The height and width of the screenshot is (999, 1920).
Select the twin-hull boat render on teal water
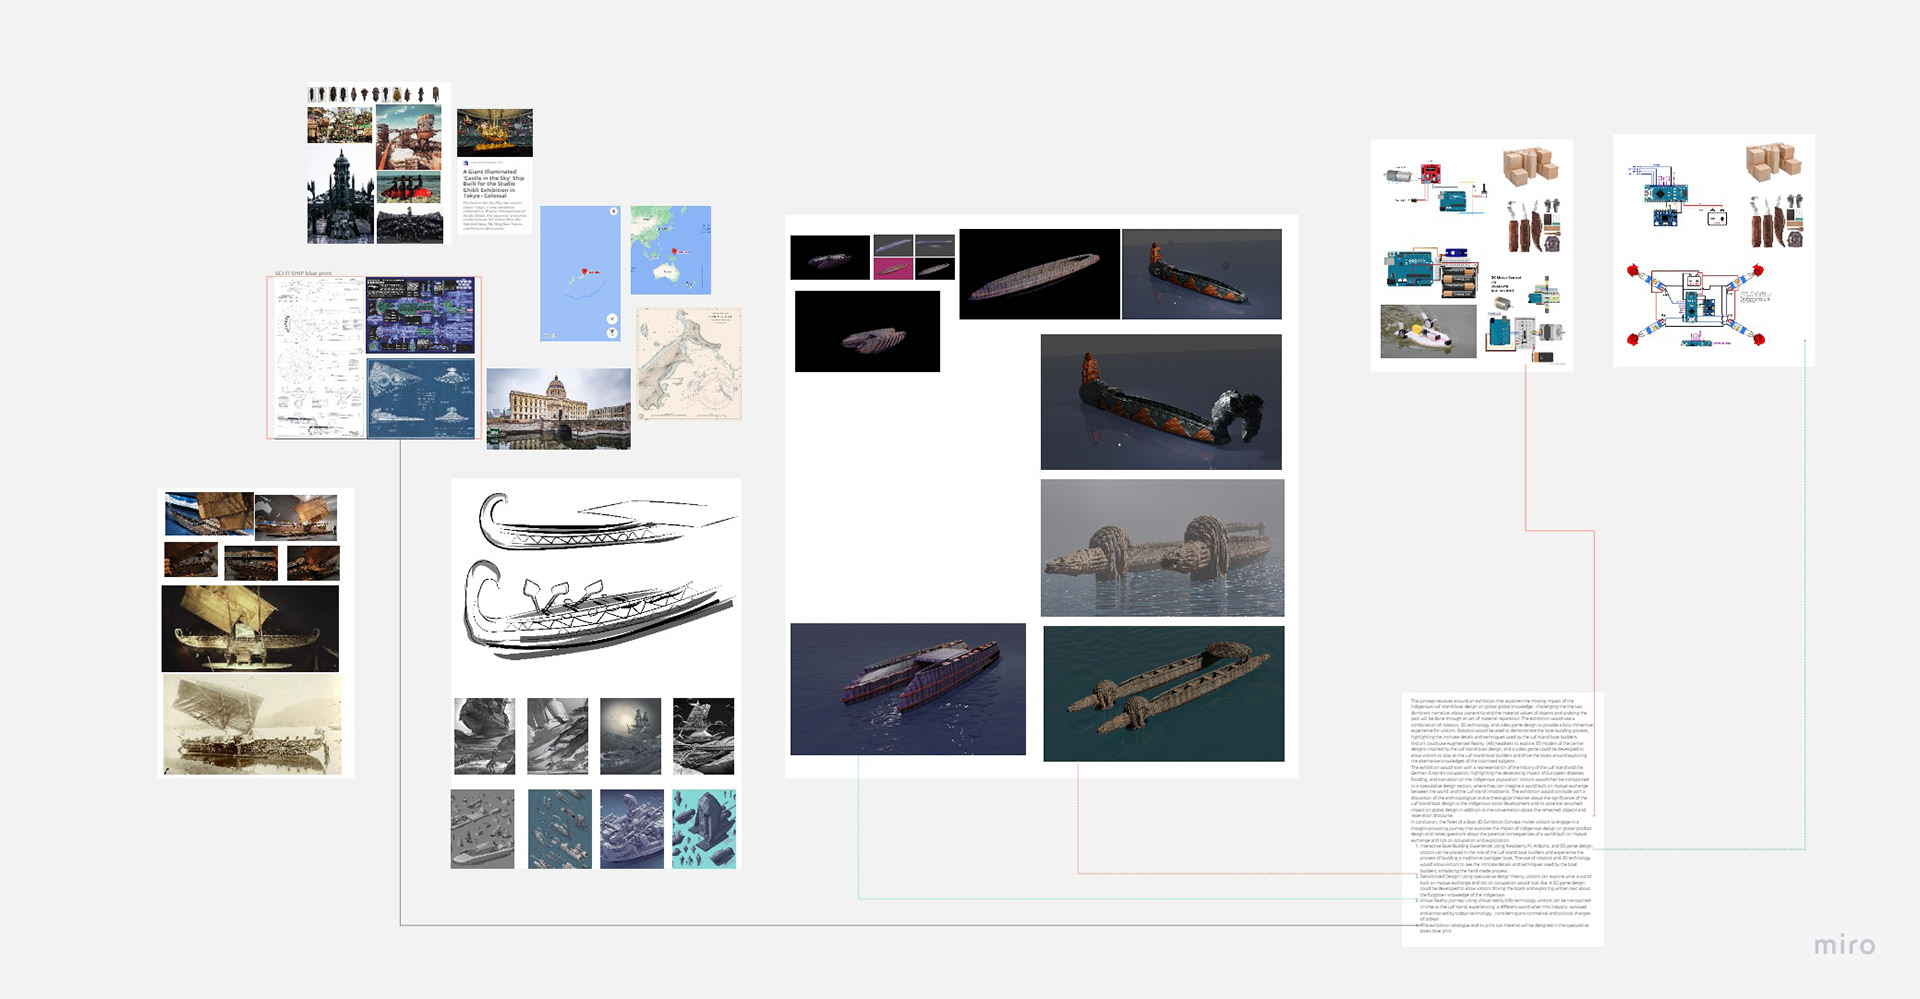click(x=1164, y=694)
